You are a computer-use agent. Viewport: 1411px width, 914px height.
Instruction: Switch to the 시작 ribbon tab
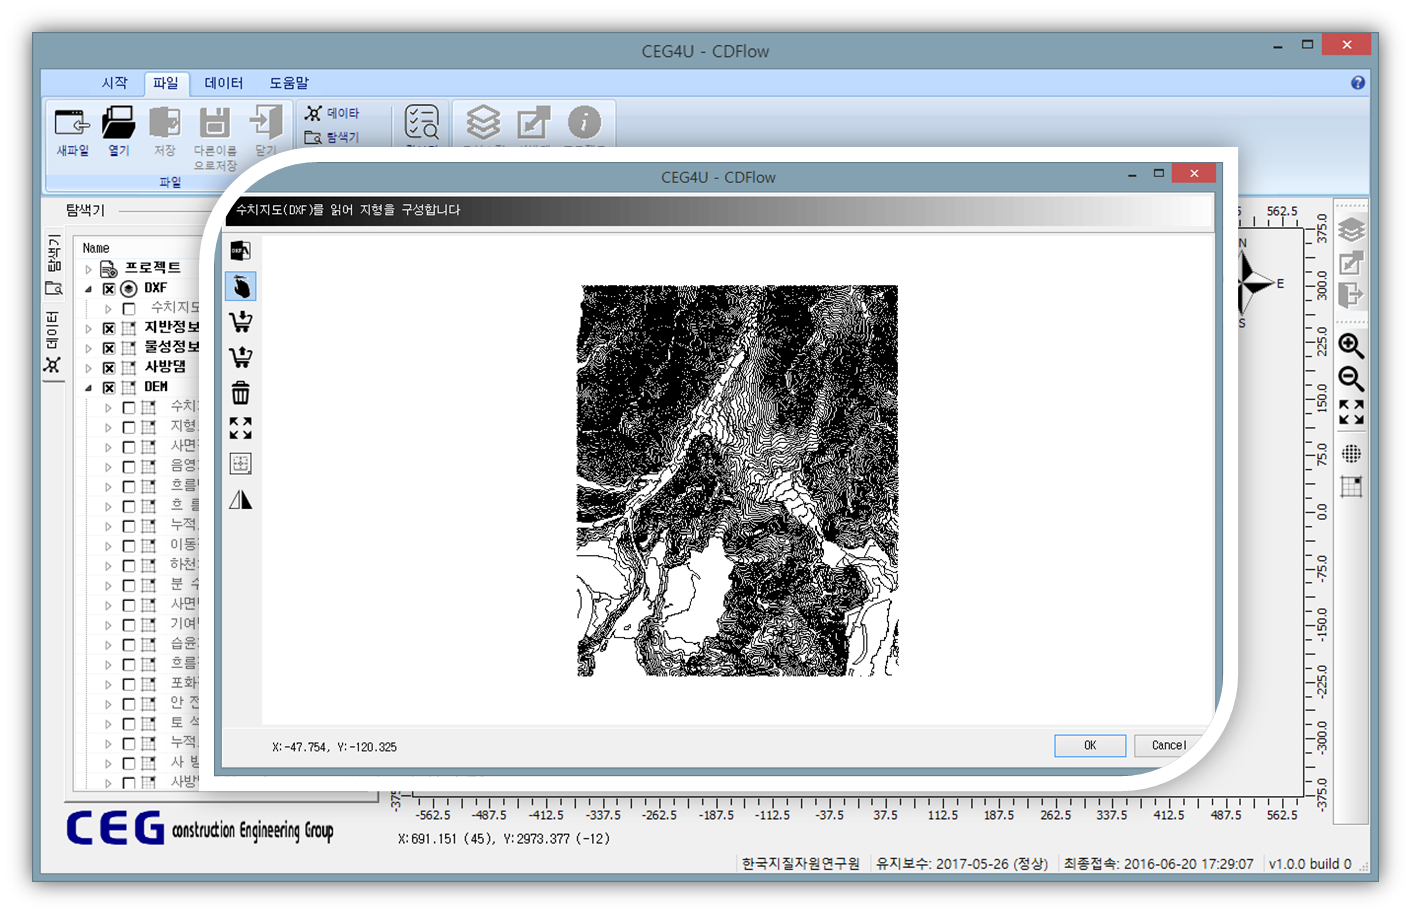pyautogui.click(x=115, y=83)
